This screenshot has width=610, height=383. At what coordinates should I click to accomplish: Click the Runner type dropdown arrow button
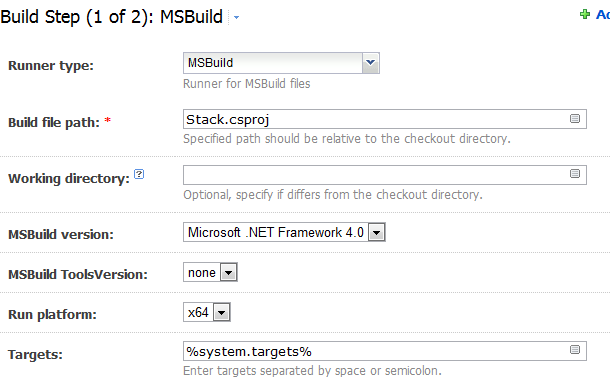tap(371, 63)
